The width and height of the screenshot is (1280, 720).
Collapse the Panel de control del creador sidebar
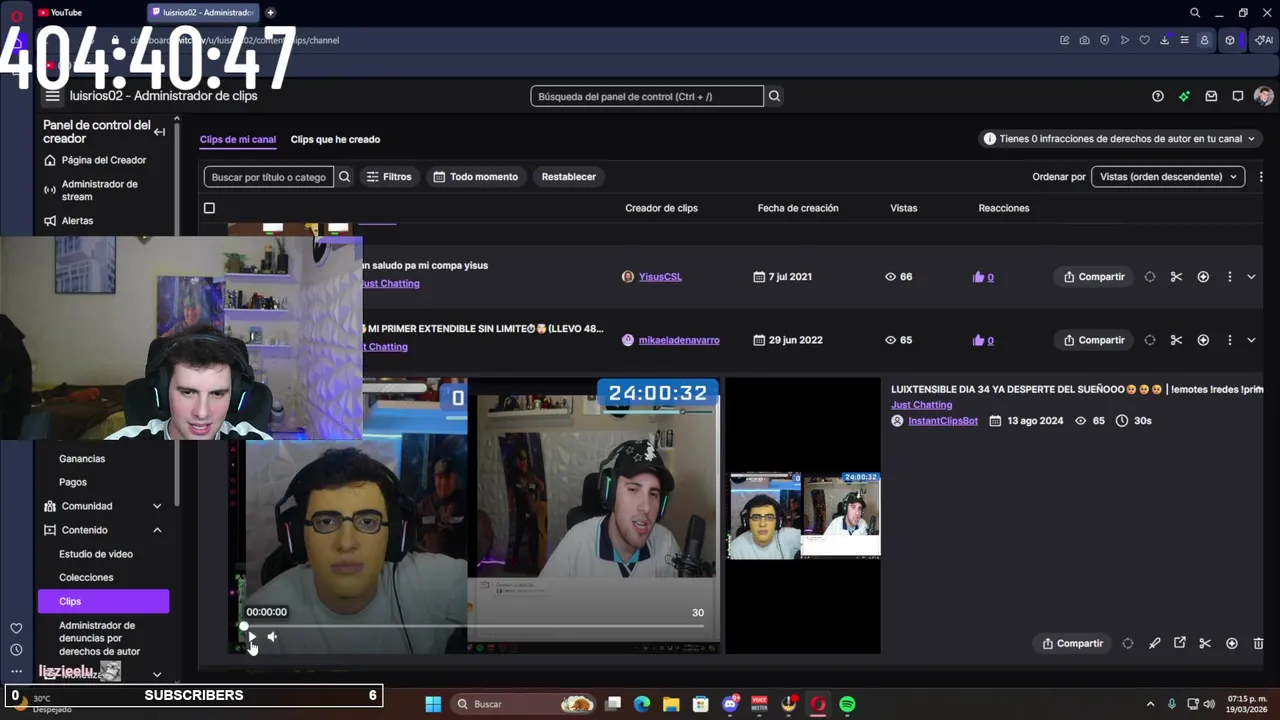tap(159, 132)
